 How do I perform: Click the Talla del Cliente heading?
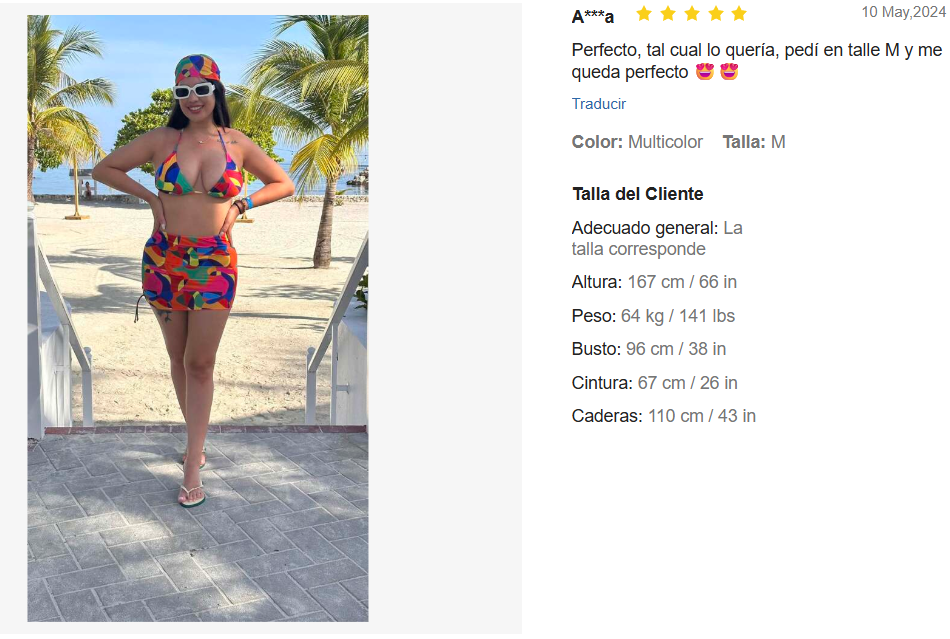click(x=638, y=194)
